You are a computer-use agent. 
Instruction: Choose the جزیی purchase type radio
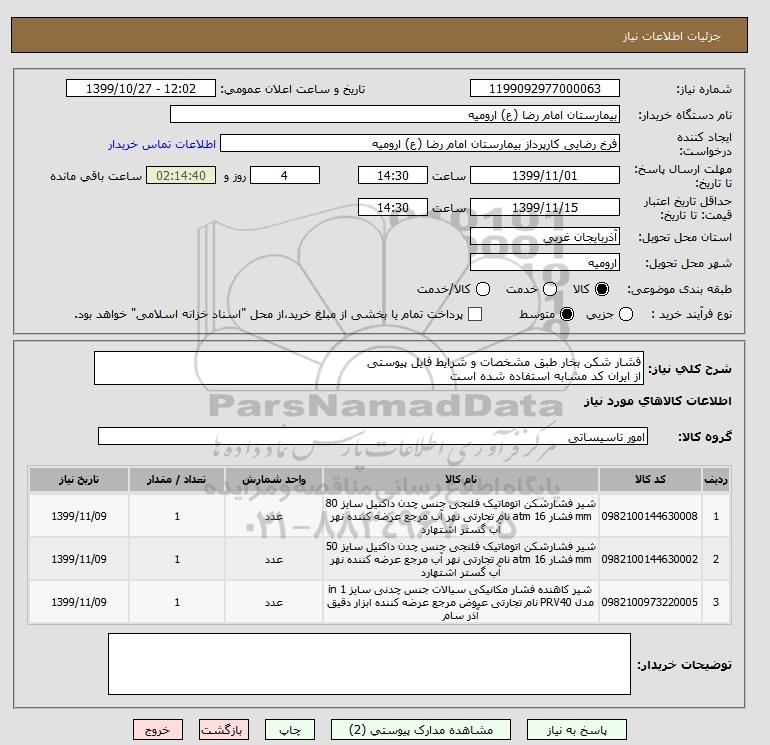626,314
